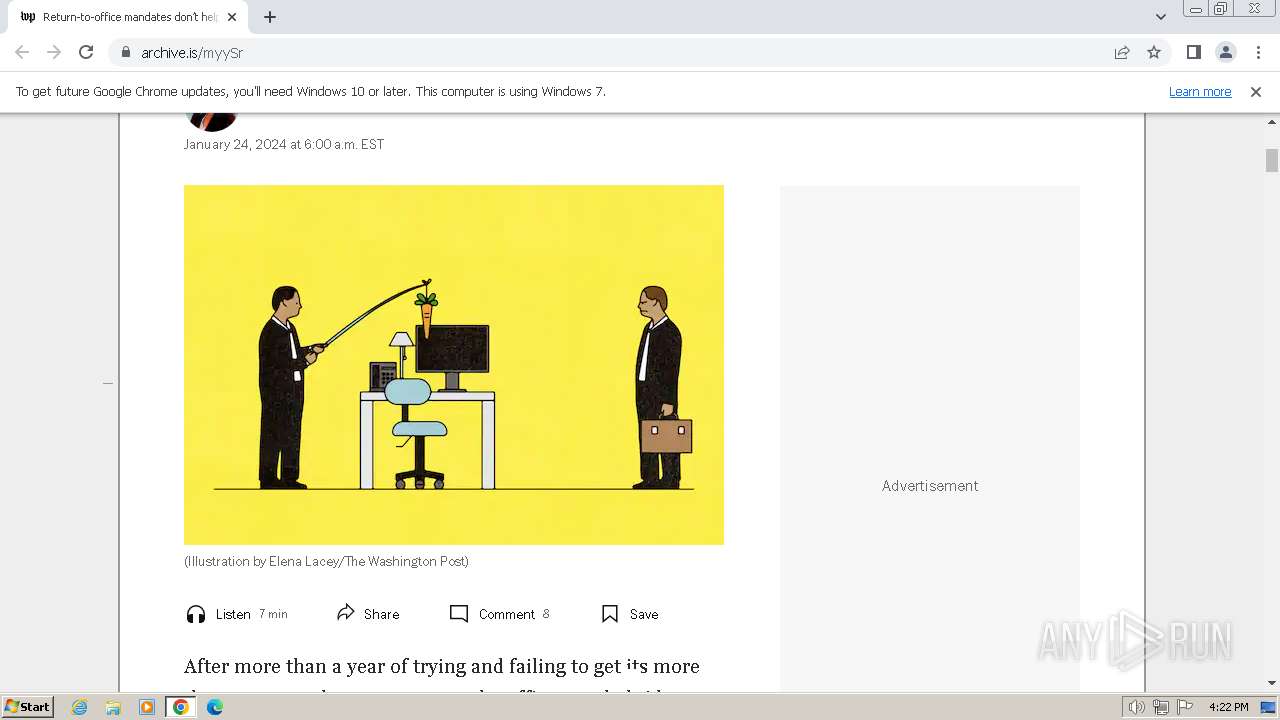Open a new tab with the plus button

[x=270, y=17]
